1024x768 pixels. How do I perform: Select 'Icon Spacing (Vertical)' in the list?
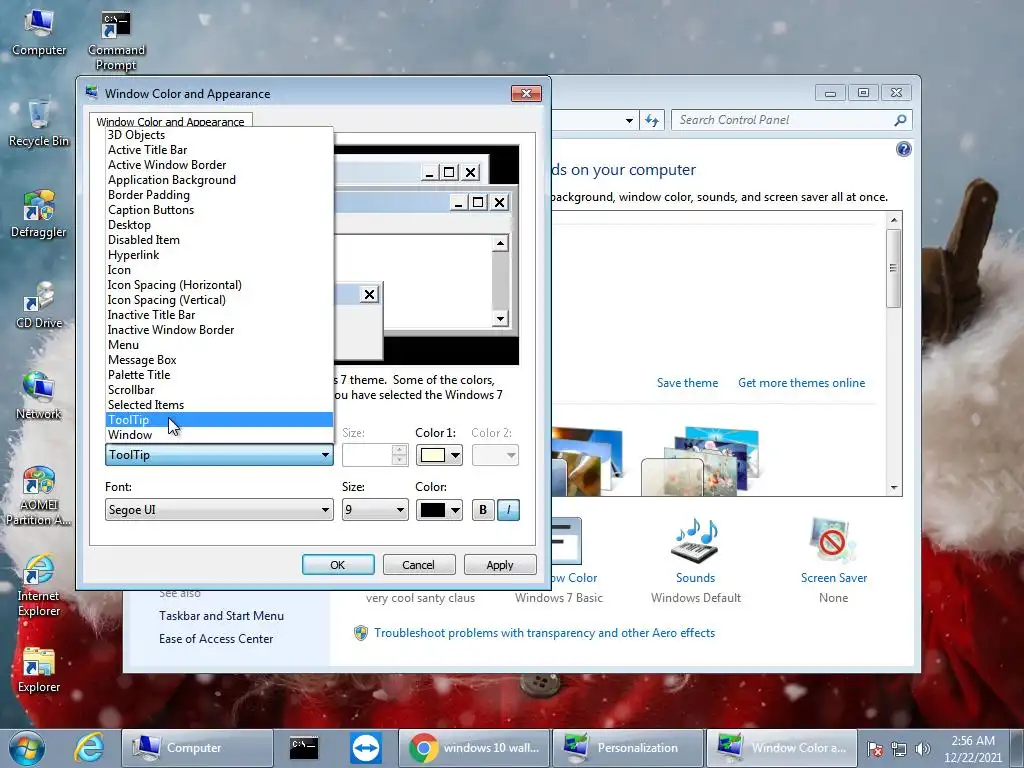tap(219, 300)
